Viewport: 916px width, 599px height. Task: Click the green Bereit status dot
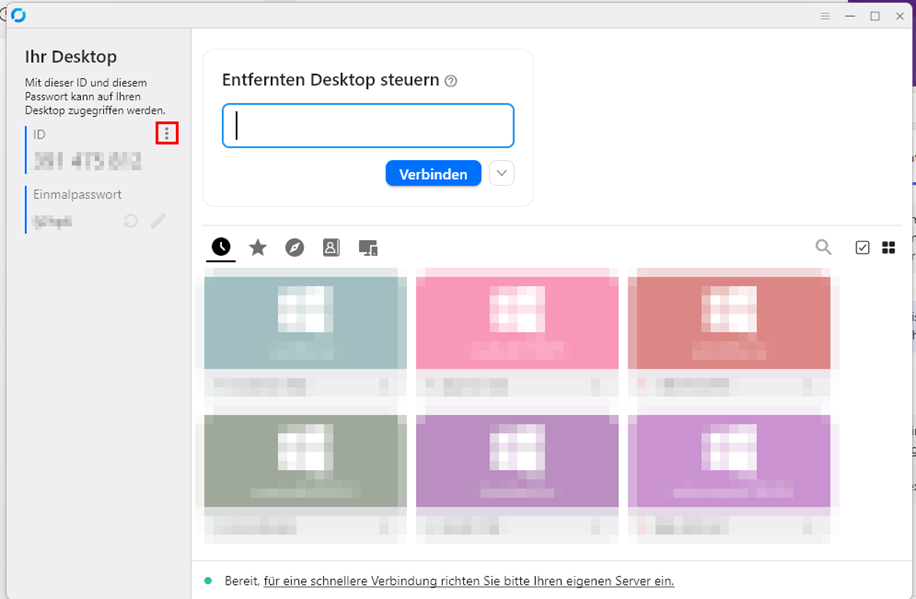coord(208,580)
